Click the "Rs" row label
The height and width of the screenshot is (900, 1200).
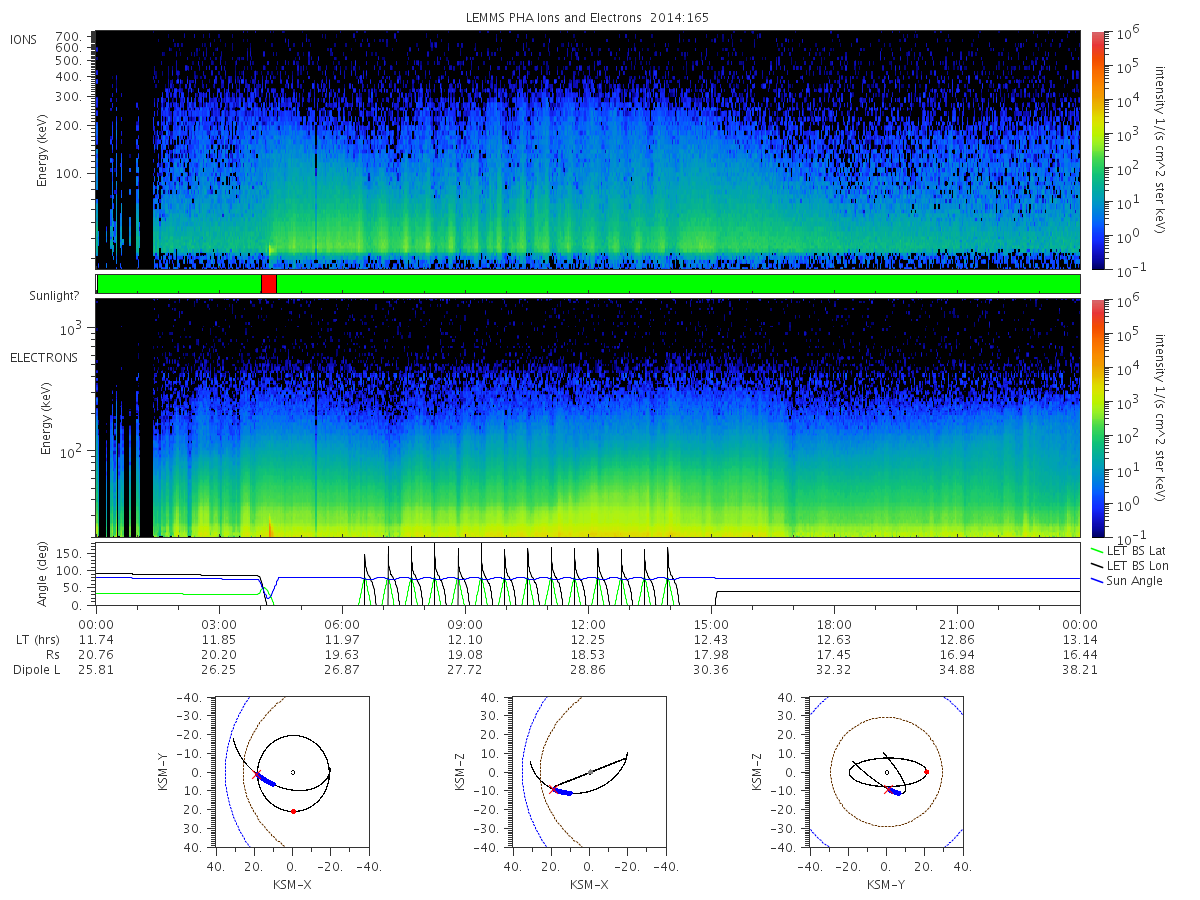pos(52,654)
